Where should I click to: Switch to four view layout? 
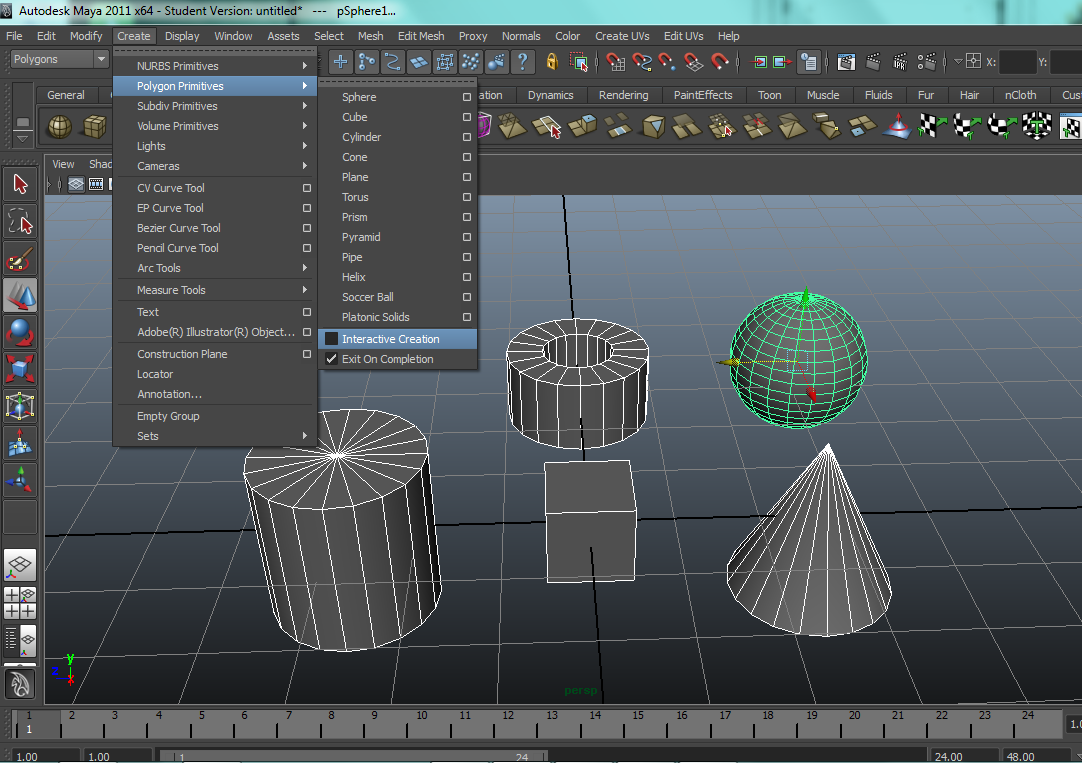[x=20, y=603]
